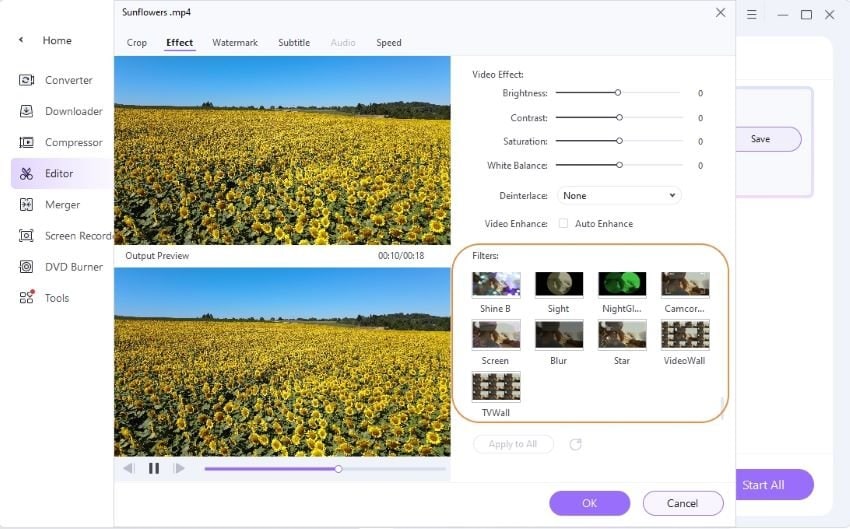
Task: Open the Downloader sidebar icon
Action: pyautogui.click(x=26, y=111)
